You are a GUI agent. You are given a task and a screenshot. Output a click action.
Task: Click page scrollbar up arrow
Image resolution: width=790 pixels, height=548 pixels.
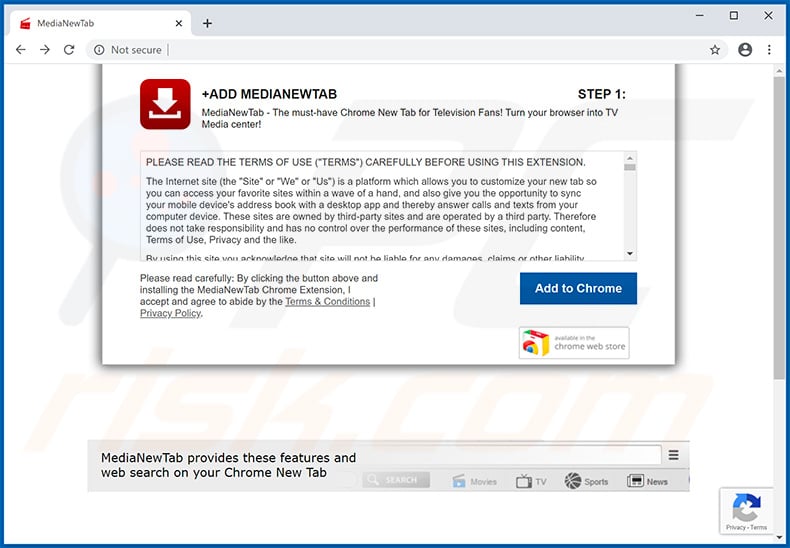point(779,72)
